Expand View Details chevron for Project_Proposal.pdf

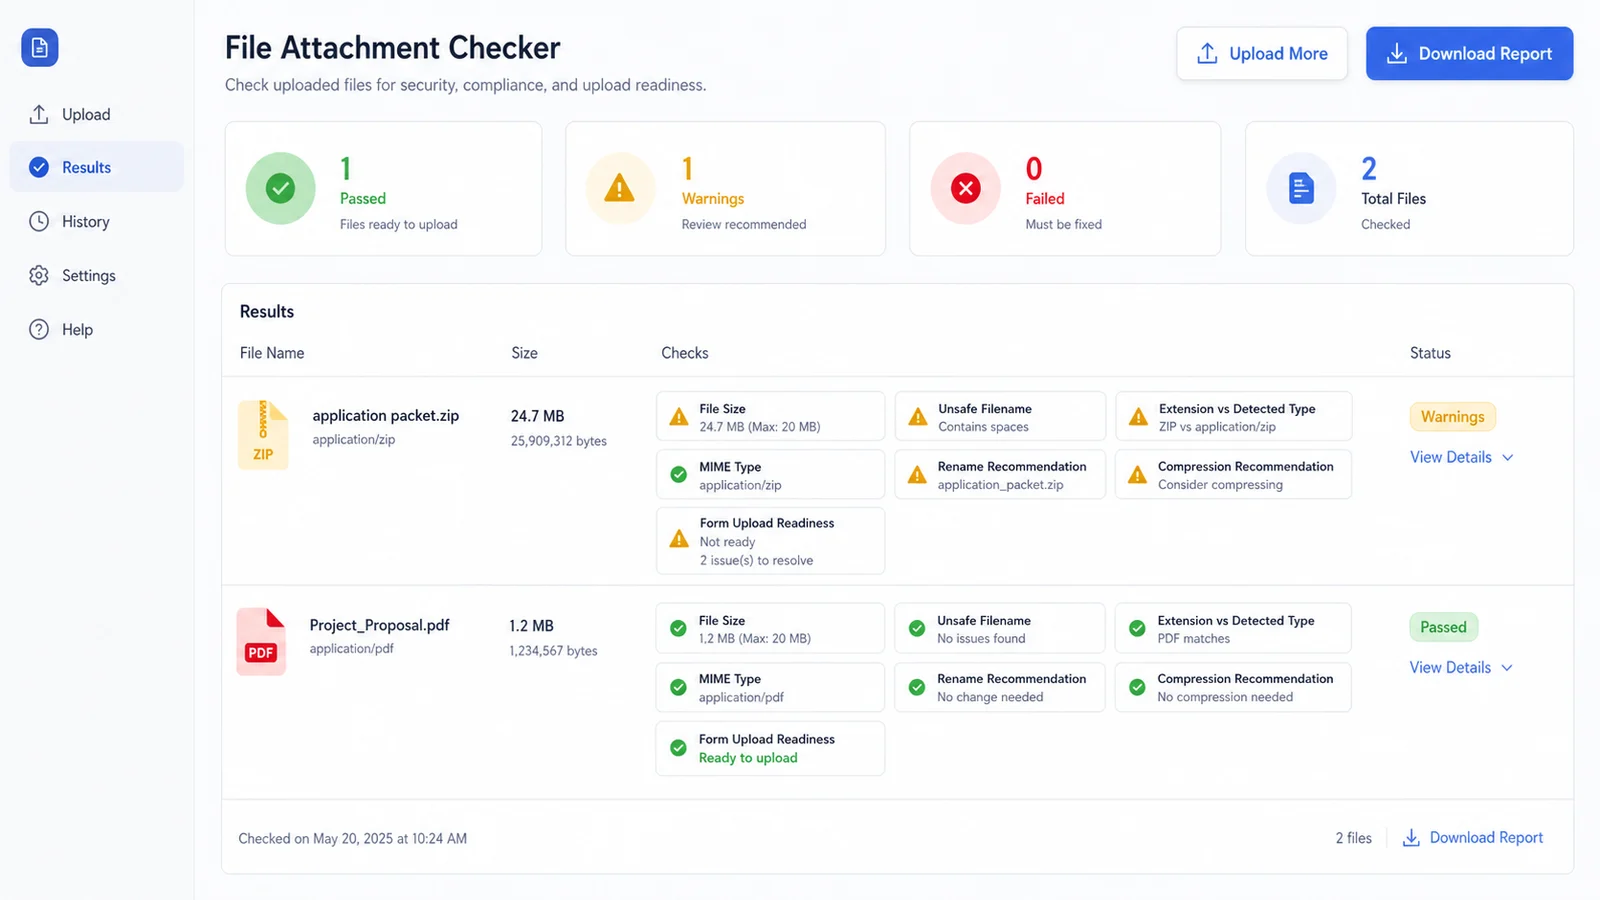(x=1507, y=668)
